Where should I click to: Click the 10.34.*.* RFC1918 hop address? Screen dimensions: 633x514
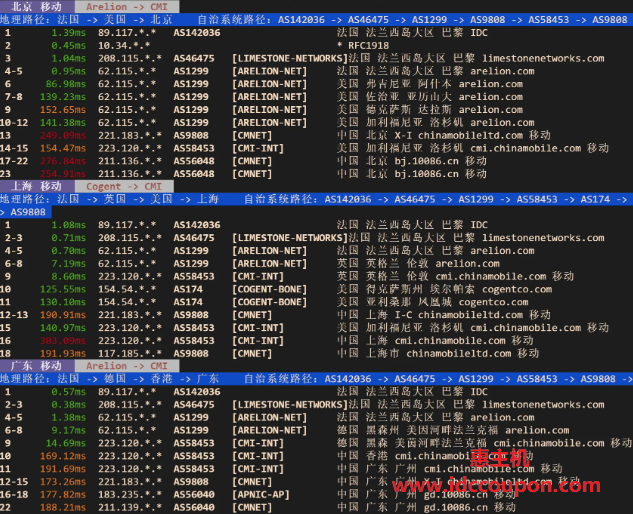(124, 46)
